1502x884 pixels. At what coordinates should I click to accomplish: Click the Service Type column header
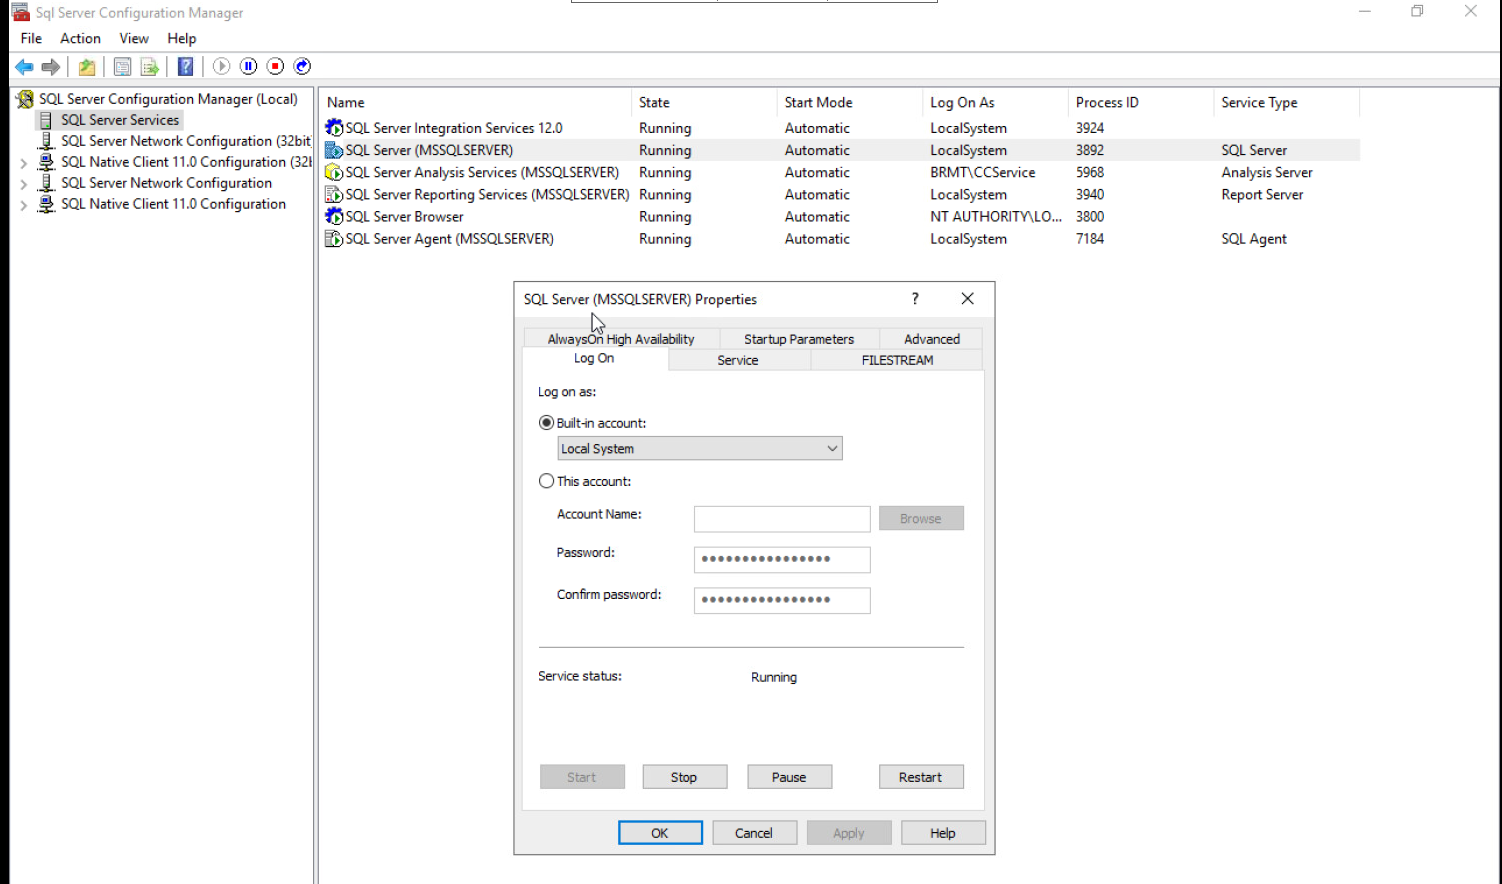tap(1287, 102)
